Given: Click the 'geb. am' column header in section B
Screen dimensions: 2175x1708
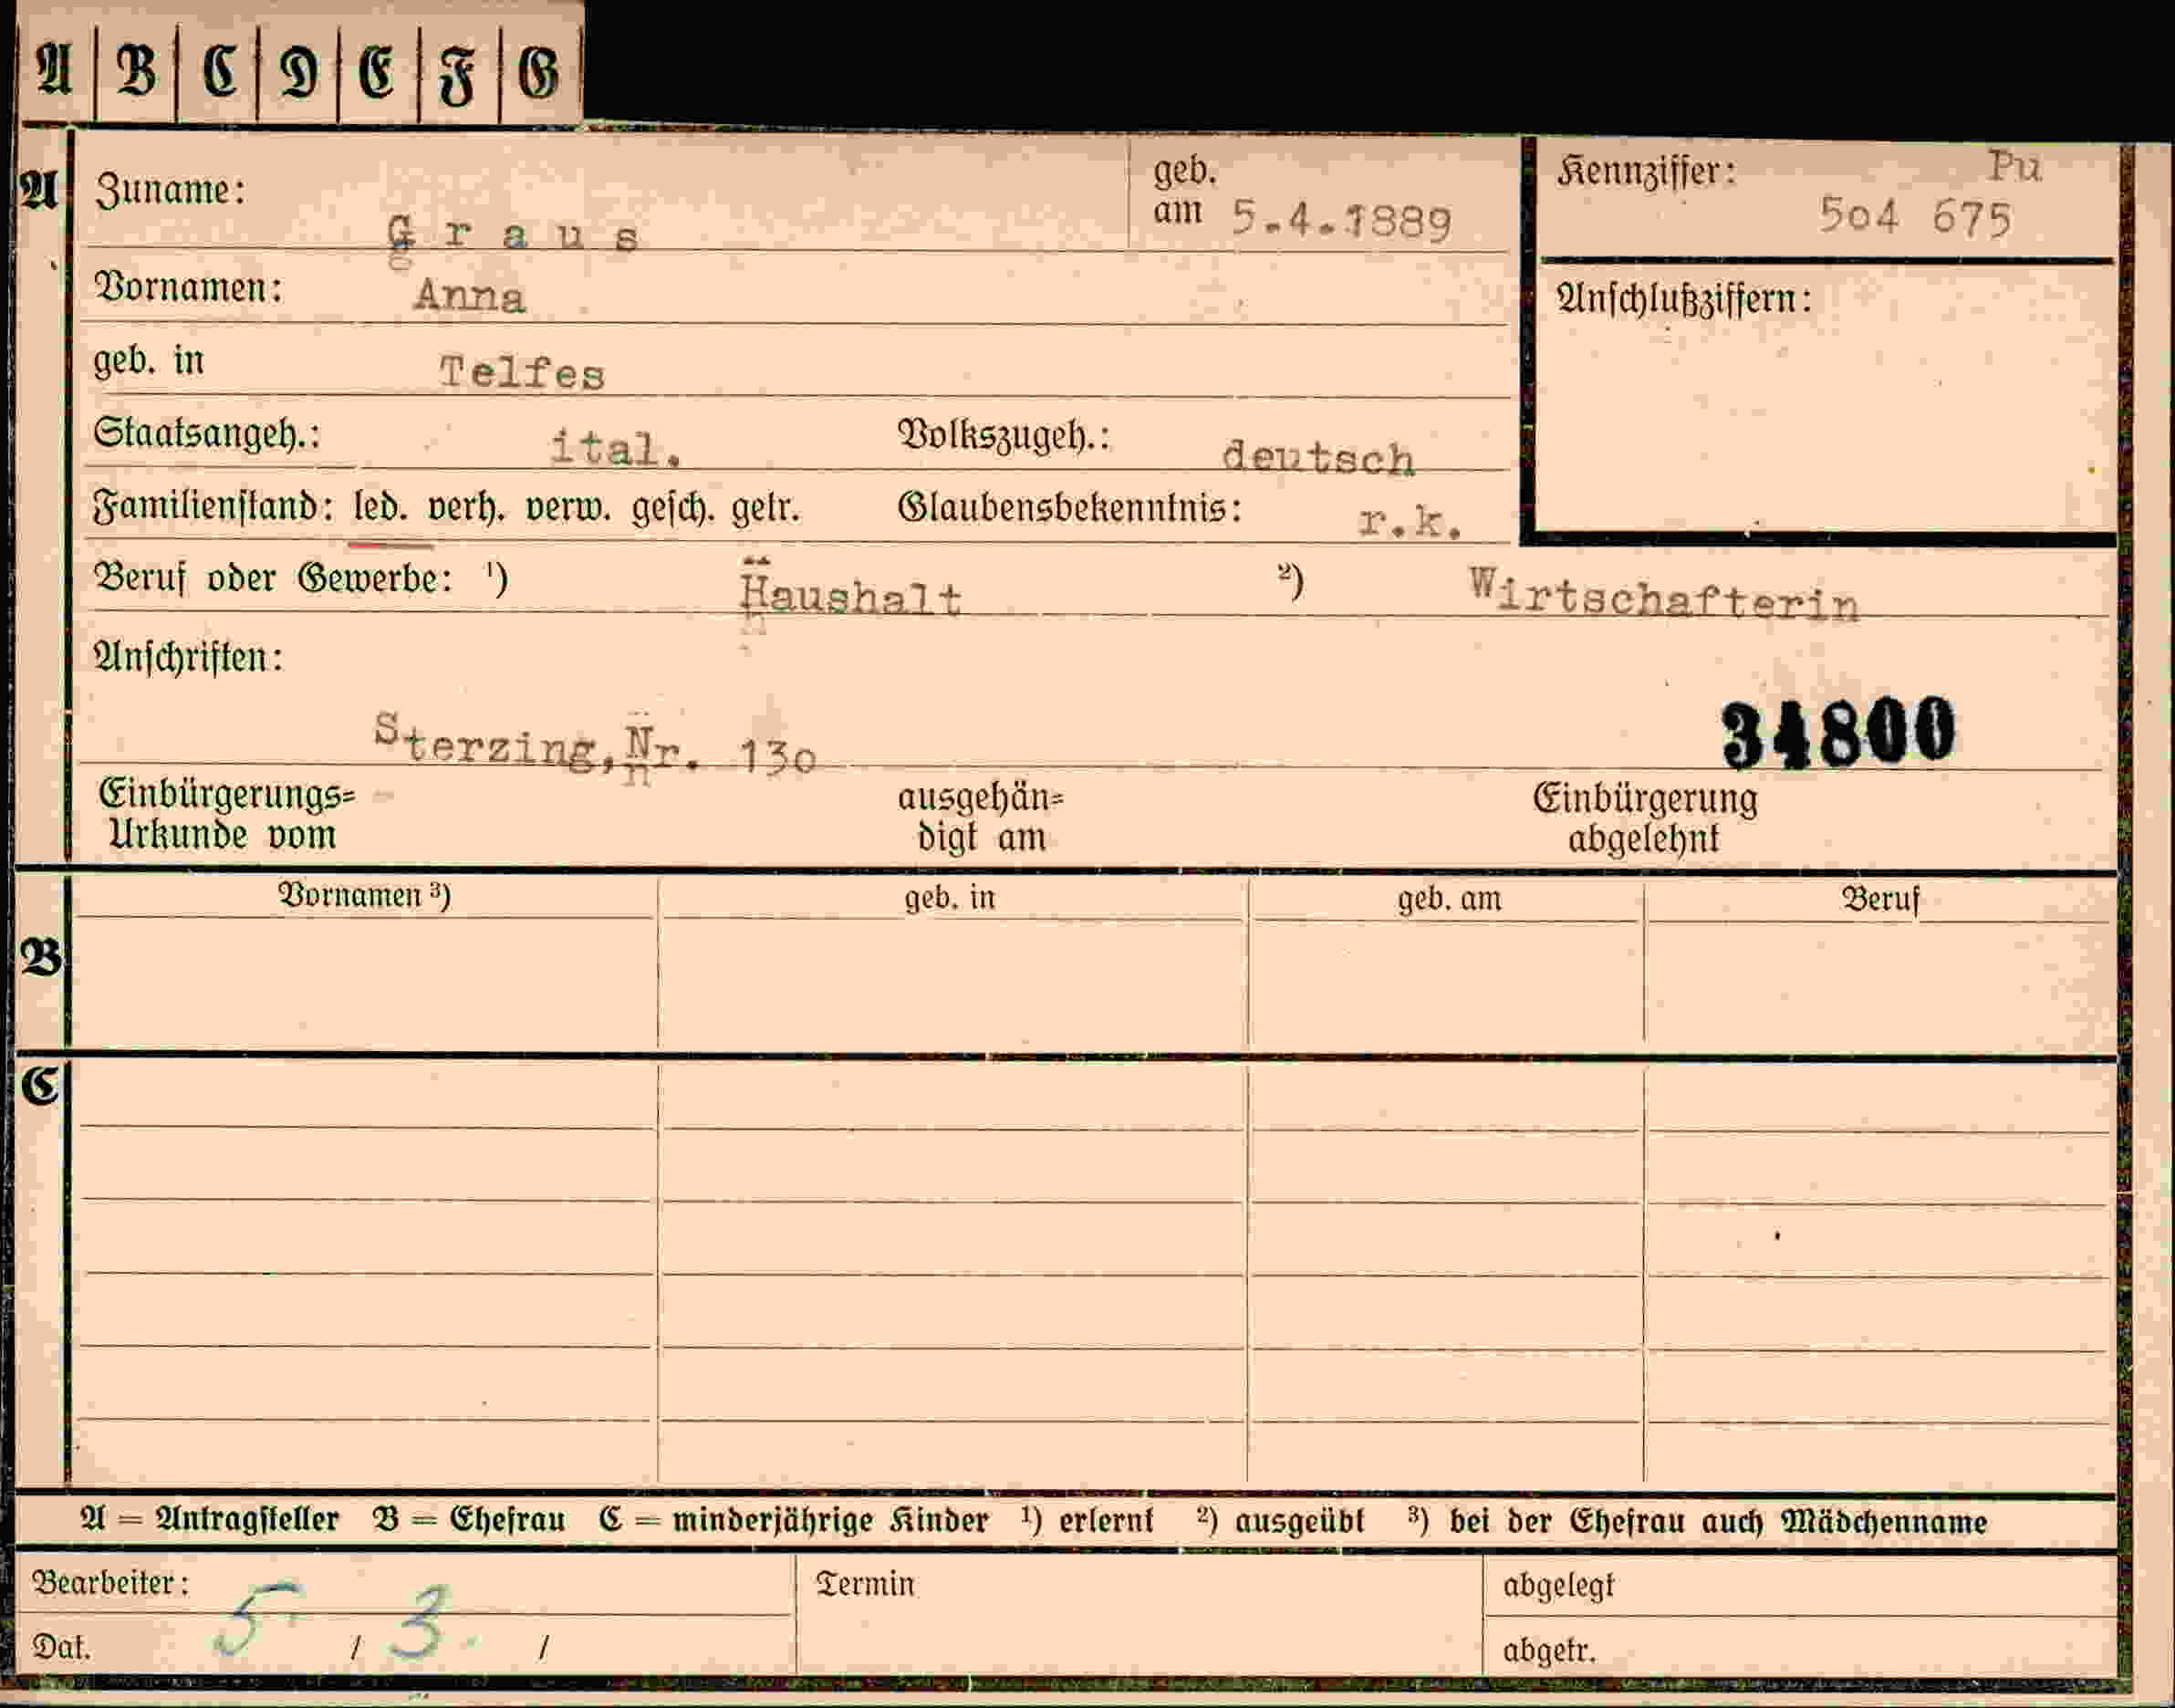Looking at the screenshot, I should (x=1449, y=899).
